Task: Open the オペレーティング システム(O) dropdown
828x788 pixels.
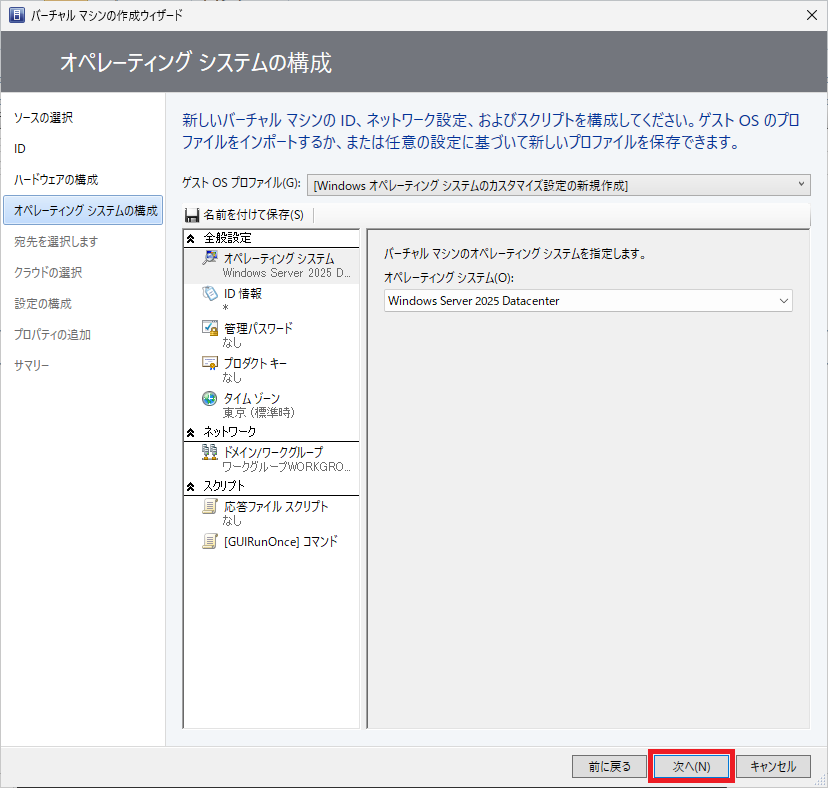Action: coord(588,301)
